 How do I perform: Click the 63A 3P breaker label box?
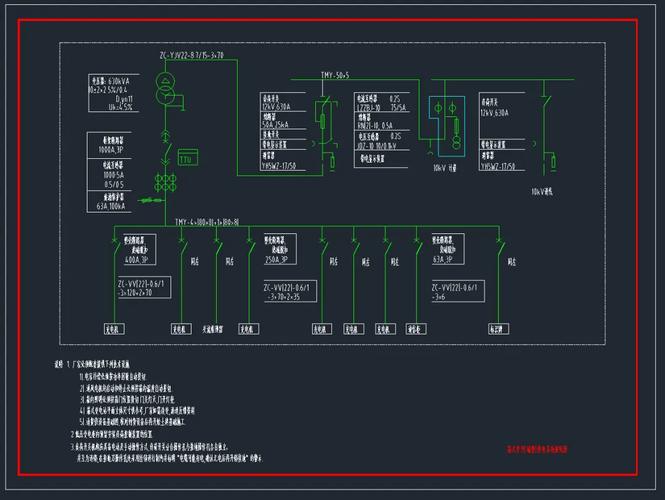447,250
